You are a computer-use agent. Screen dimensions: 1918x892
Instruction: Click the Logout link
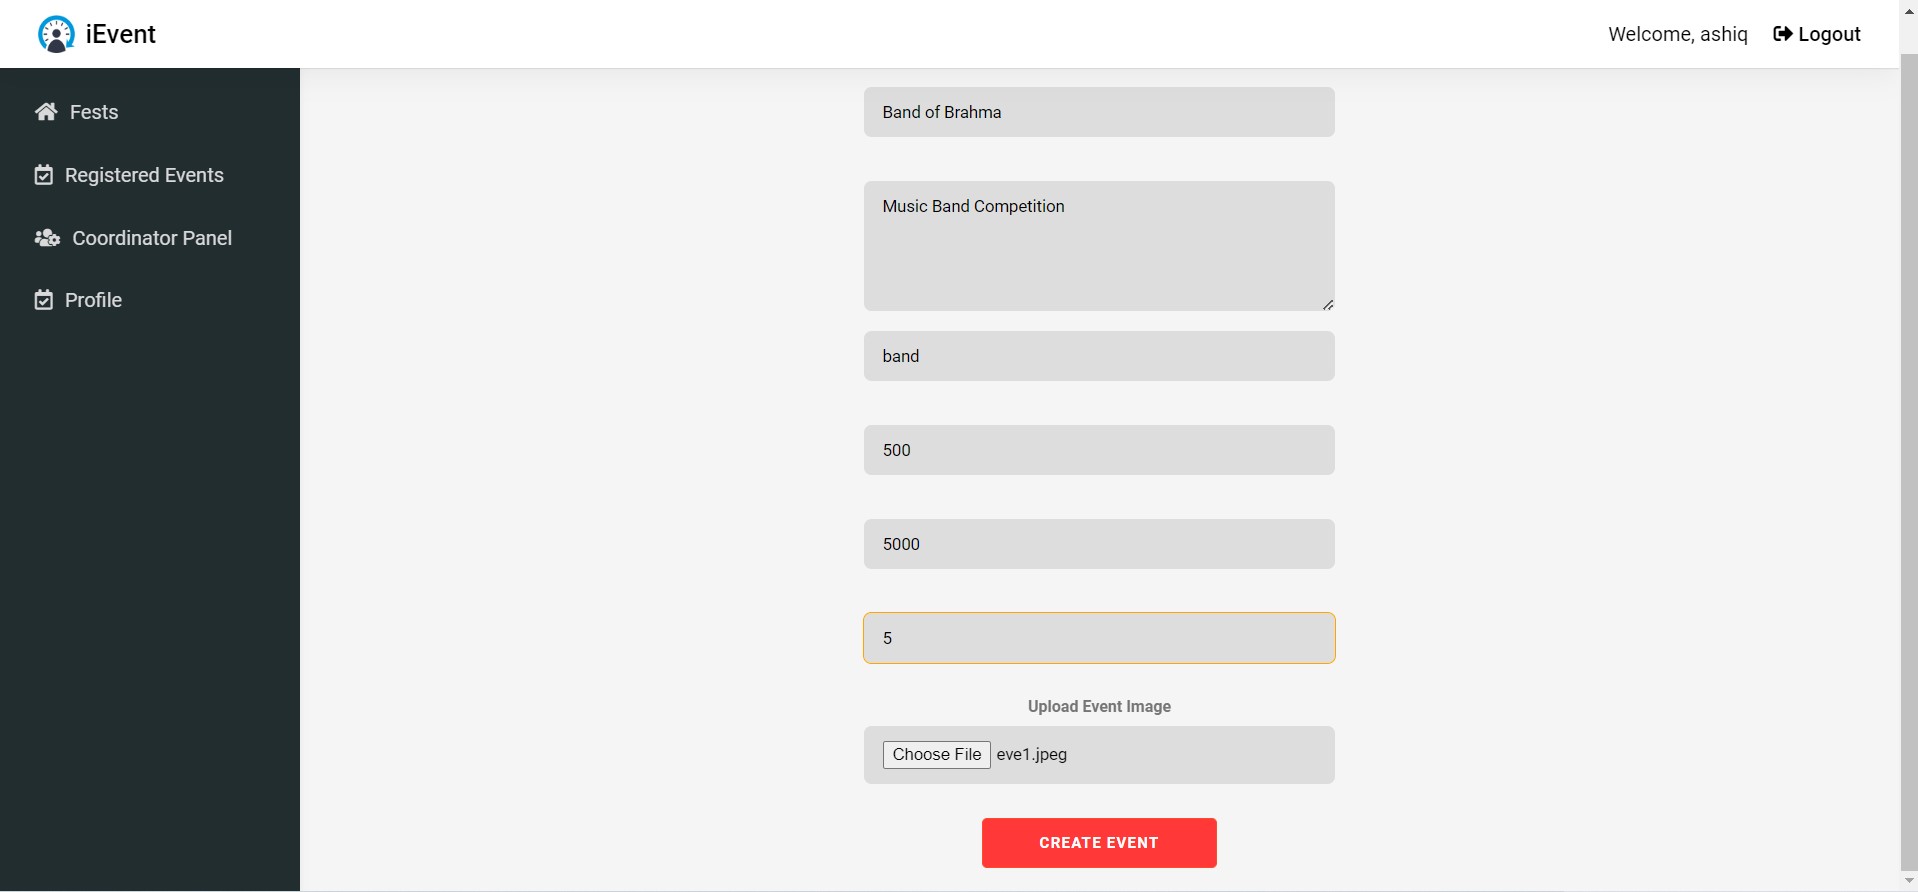[x=1829, y=33]
